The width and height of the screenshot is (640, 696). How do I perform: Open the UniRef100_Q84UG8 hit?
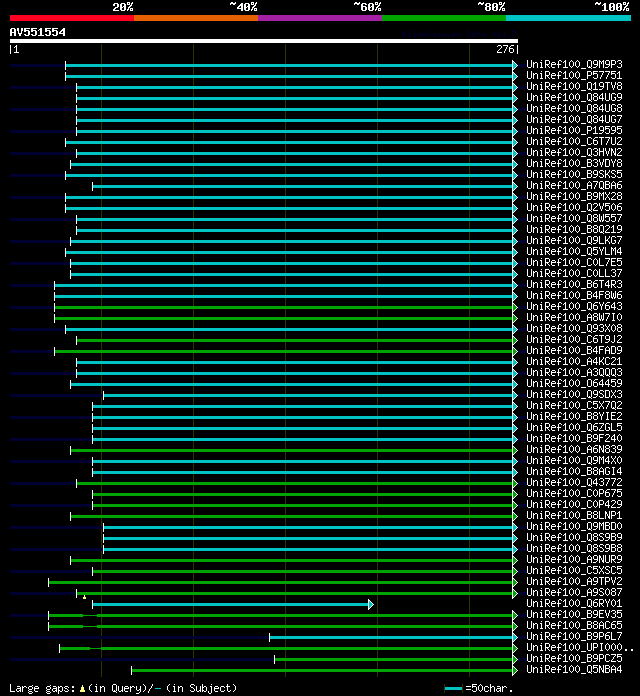(574, 108)
